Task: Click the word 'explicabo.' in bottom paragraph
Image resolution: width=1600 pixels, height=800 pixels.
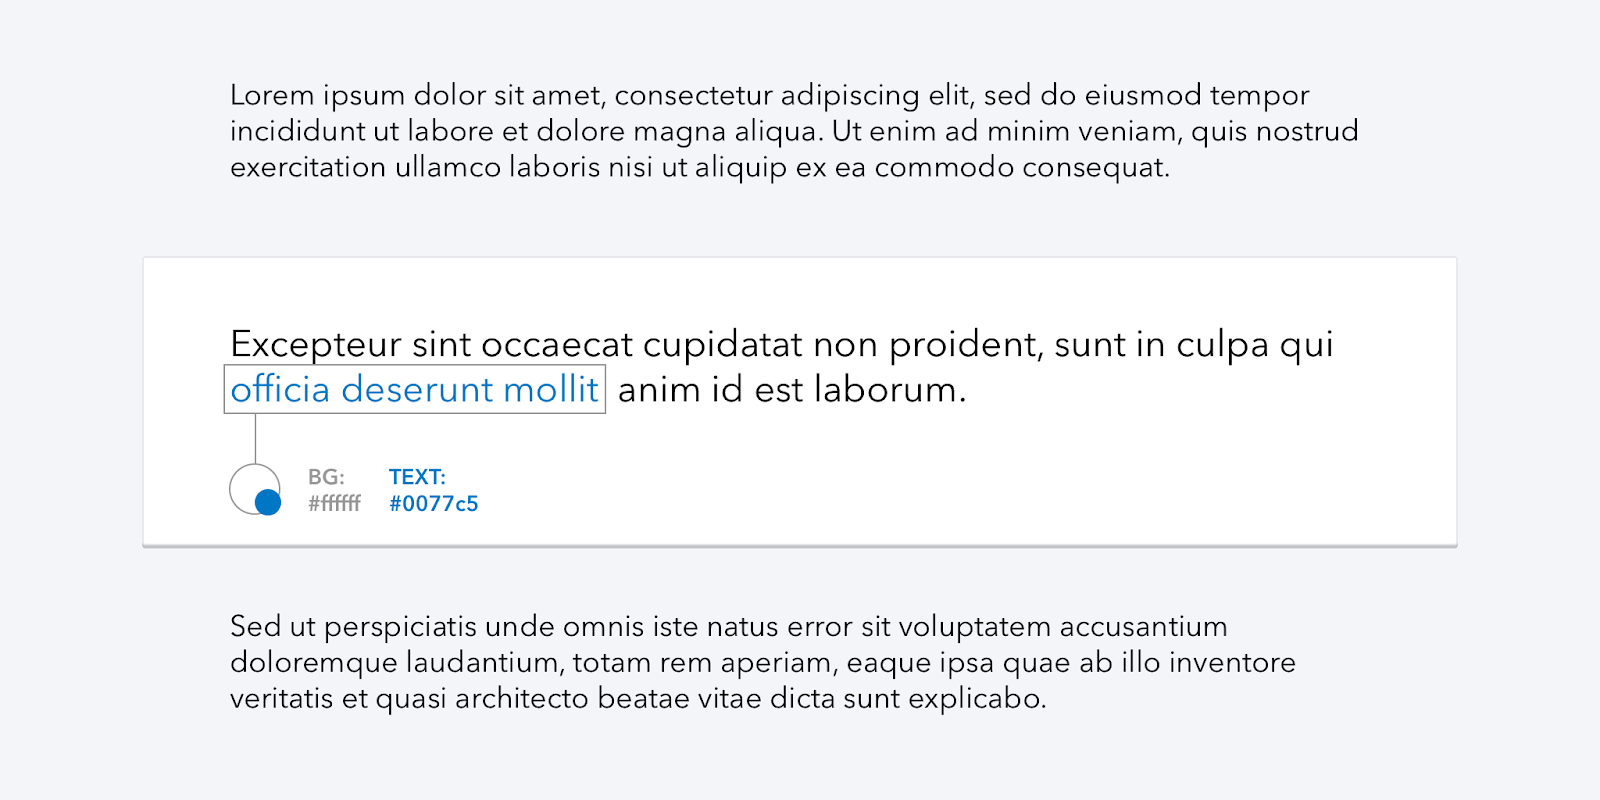Action: 977,699
